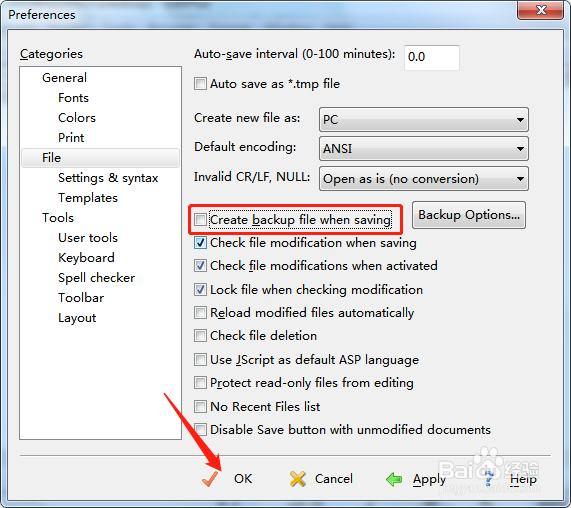Open the Colors category
The height and width of the screenshot is (508, 571).
coord(77,118)
